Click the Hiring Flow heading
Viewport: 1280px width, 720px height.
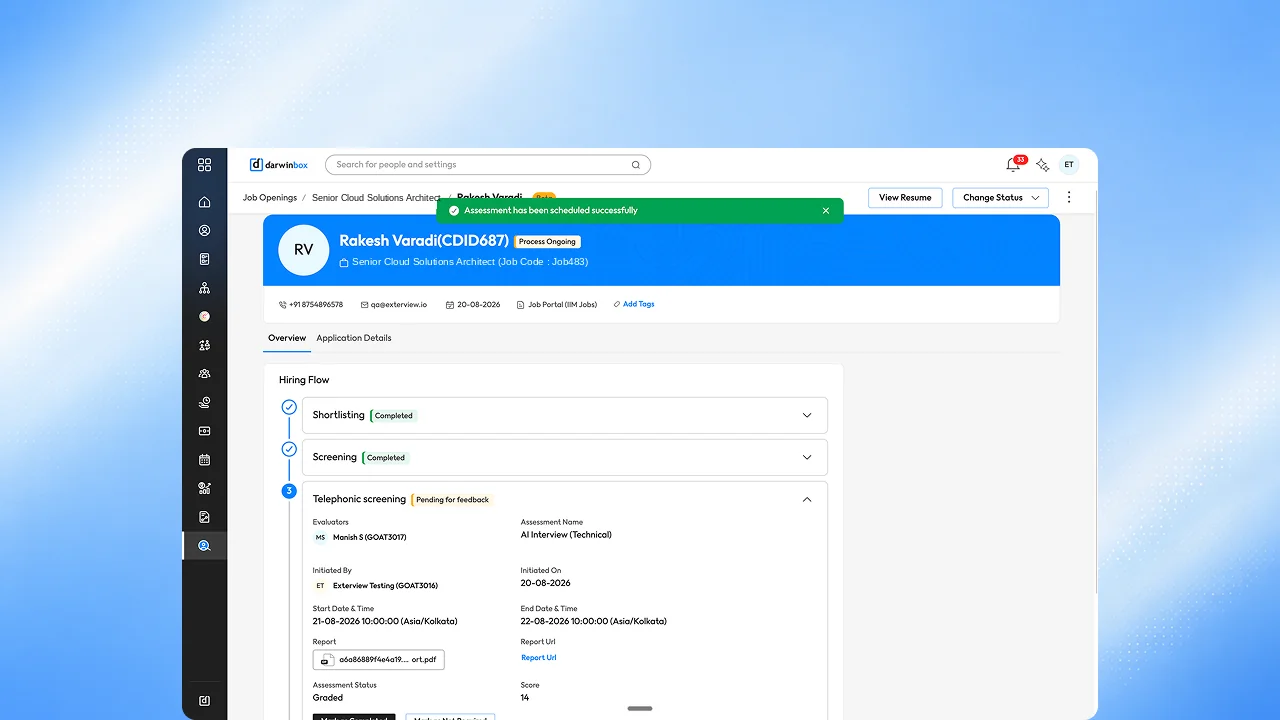pyautogui.click(x=304, y=380)
